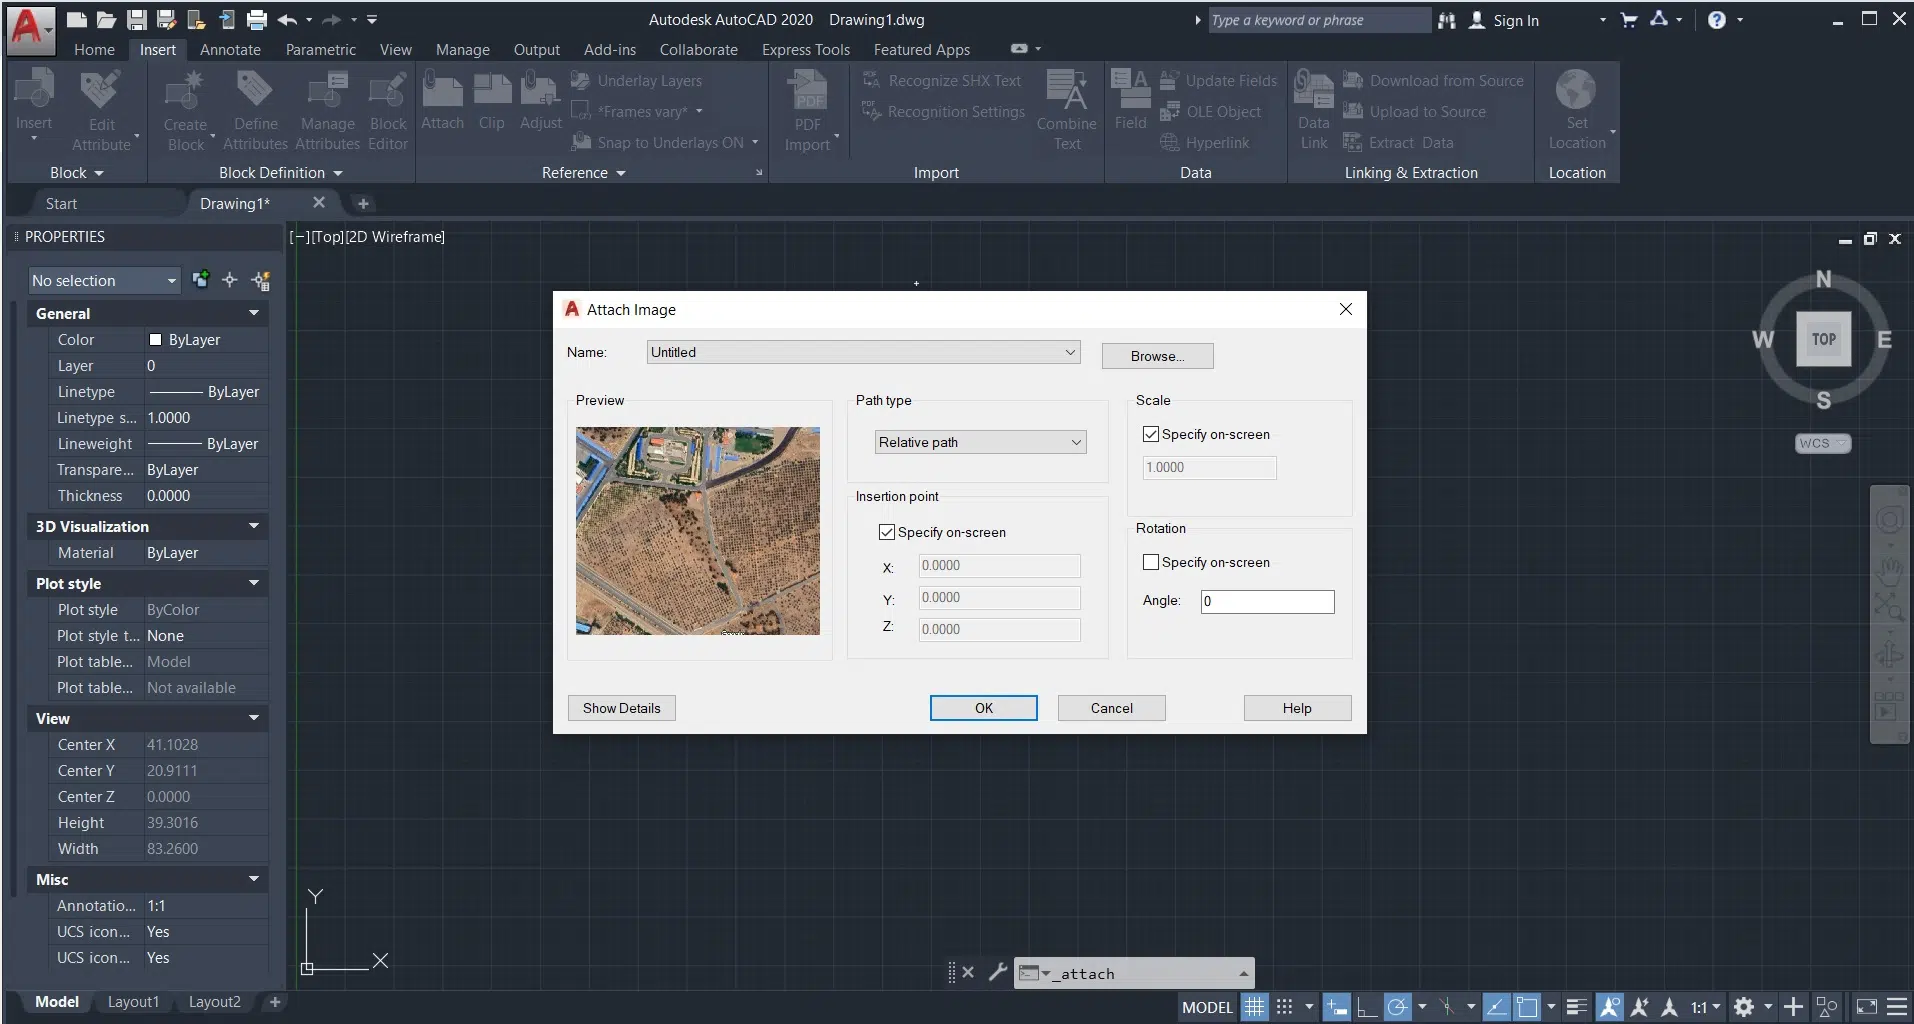Switch to the Annotate ribbon tab
Image resolution: width=1914 pixels, height=1024 pixels.
tap(230, 50)
